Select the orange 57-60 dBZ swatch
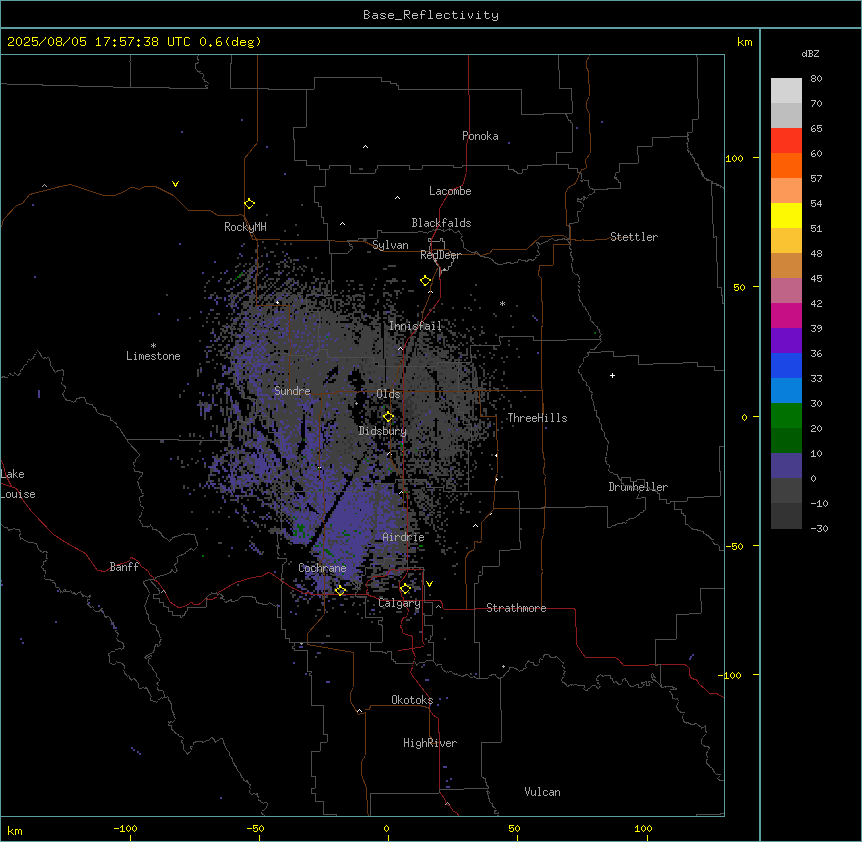This screenshot has height=842, width=862. (x=786, y=165)
